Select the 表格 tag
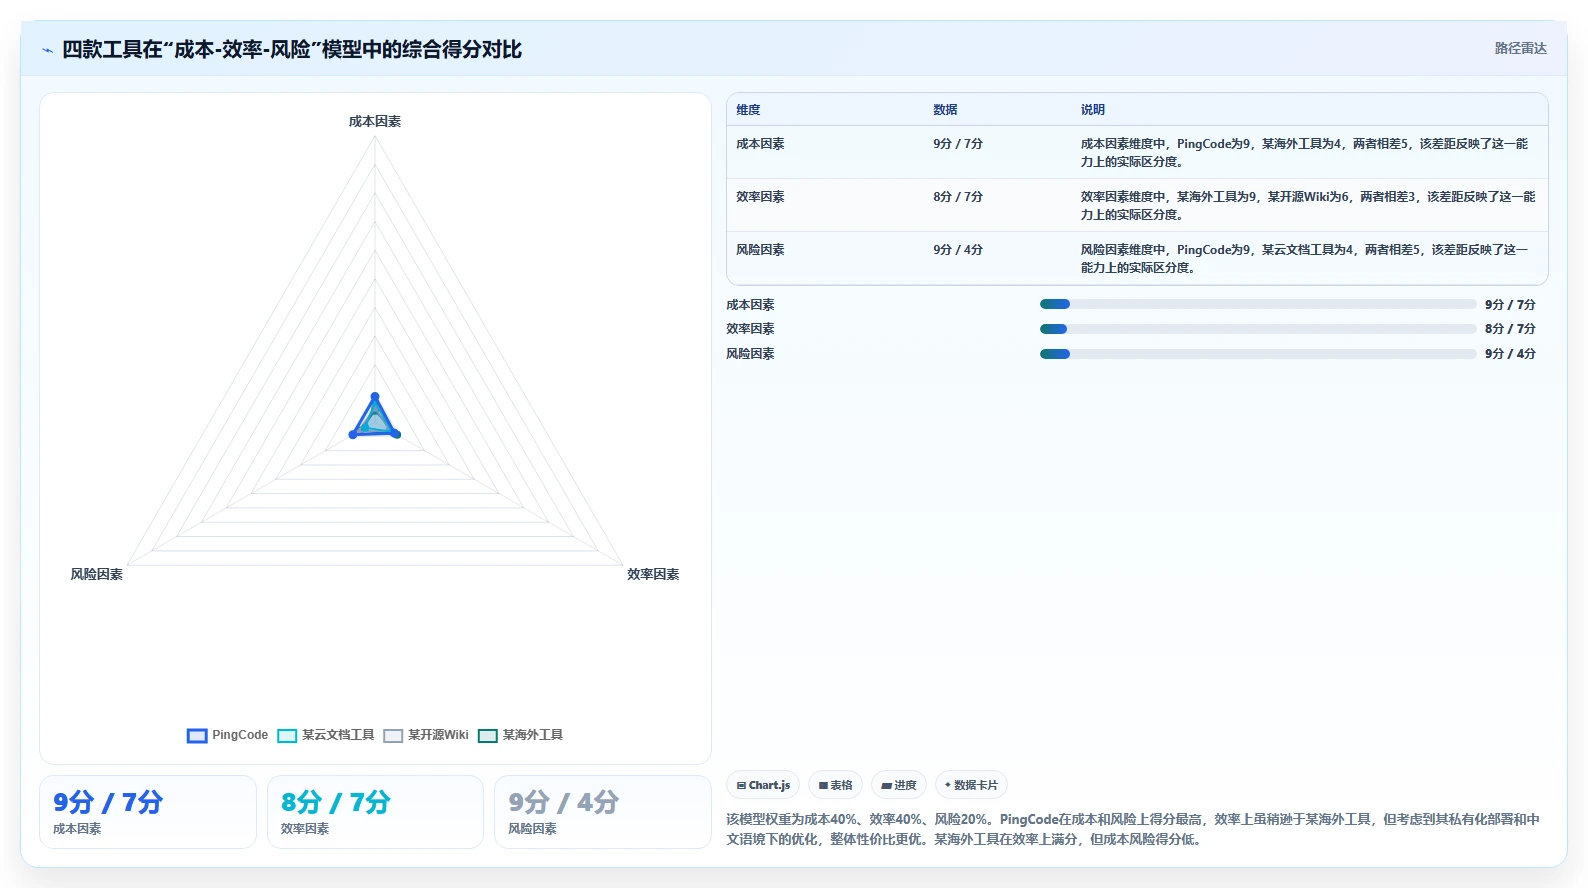Image resolution: width=1588 pixels, height=888 pixels. pyautogui.click(x=835, y=785)
